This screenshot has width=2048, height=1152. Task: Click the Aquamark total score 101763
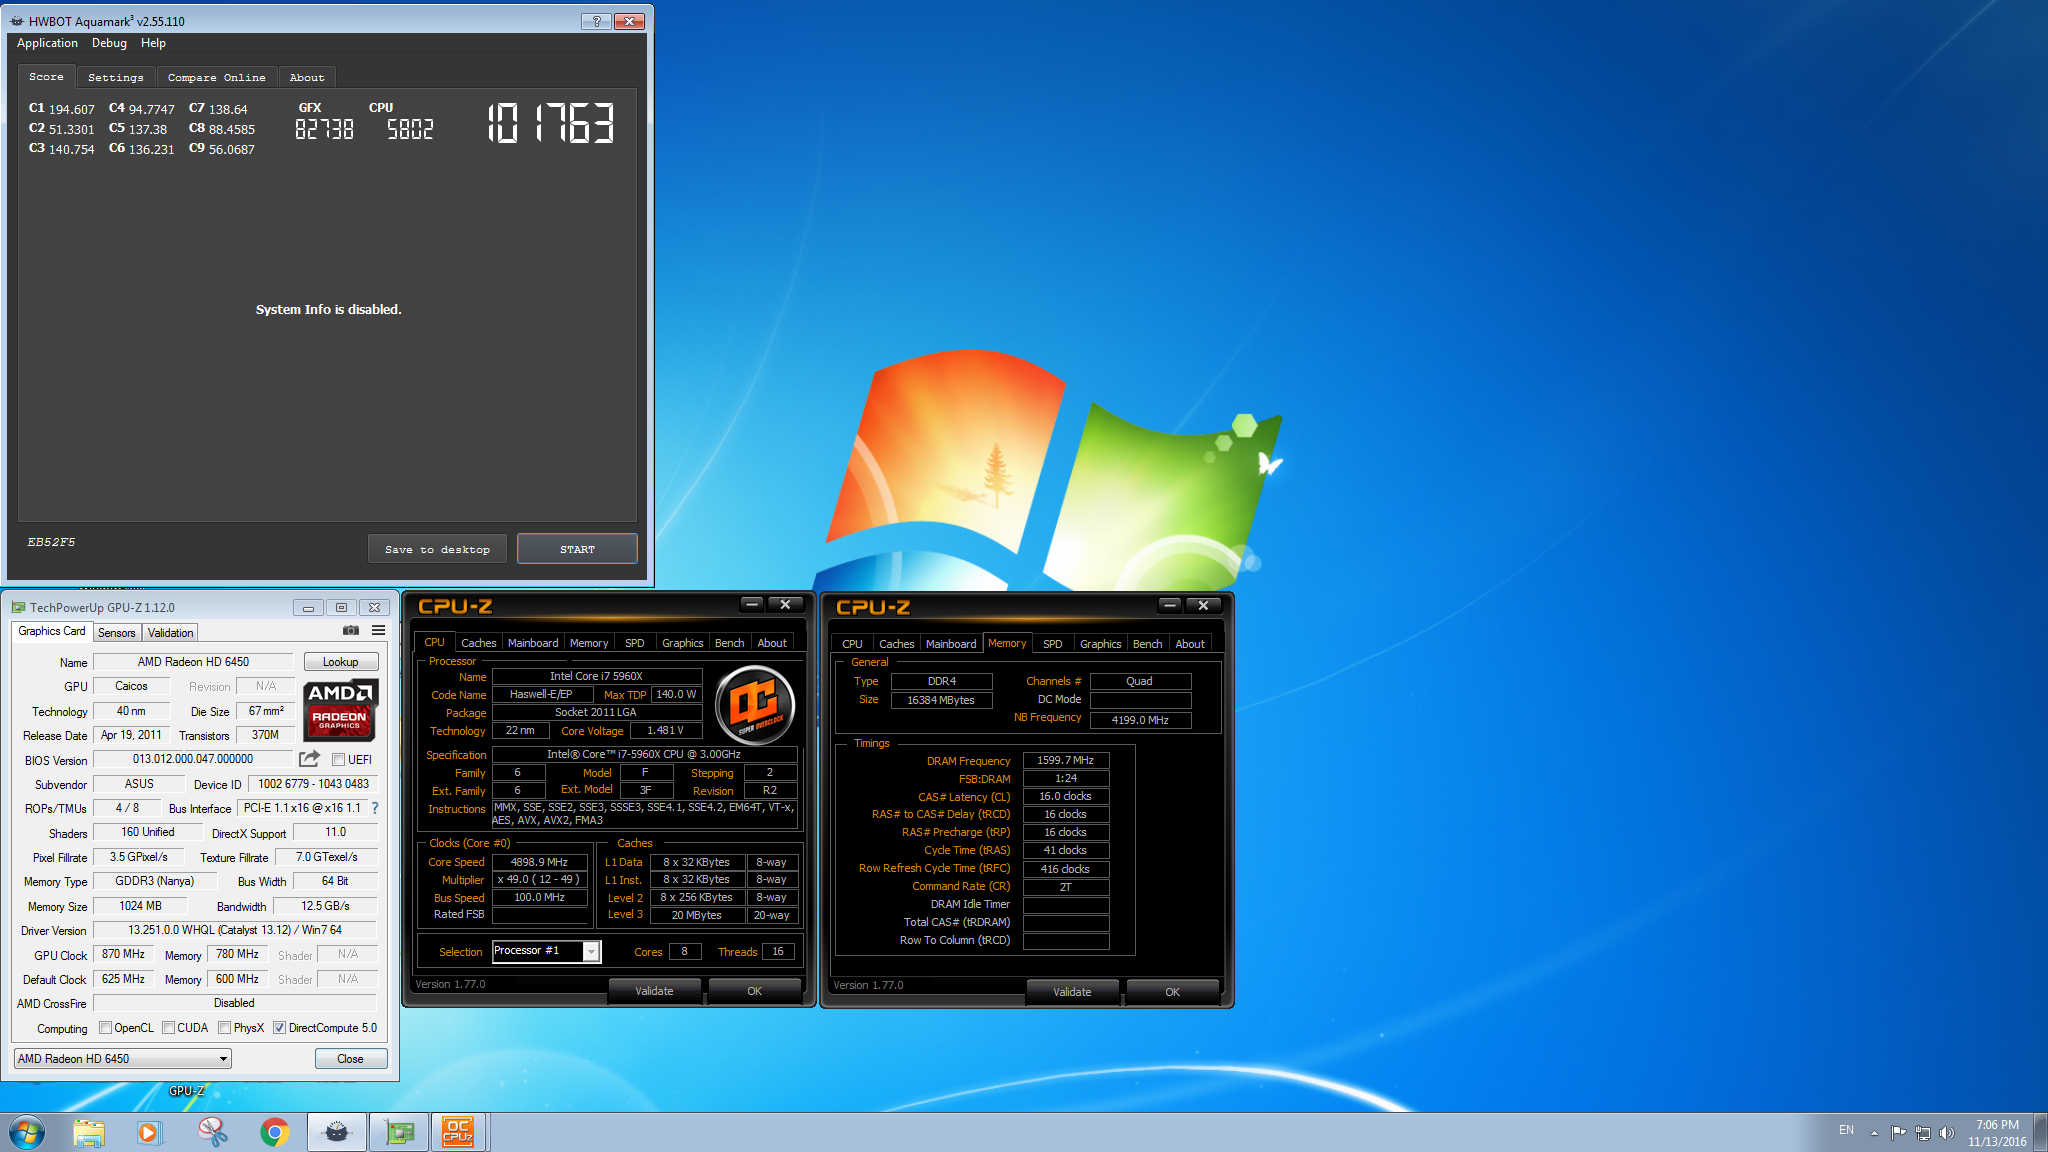click(x=550, y=124)
